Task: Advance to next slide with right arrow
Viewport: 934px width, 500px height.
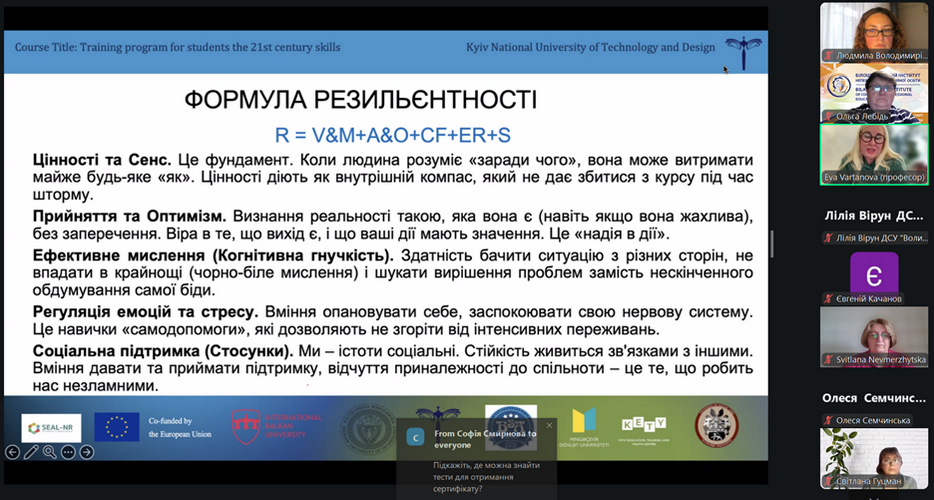Action: [x=87, y=452]
